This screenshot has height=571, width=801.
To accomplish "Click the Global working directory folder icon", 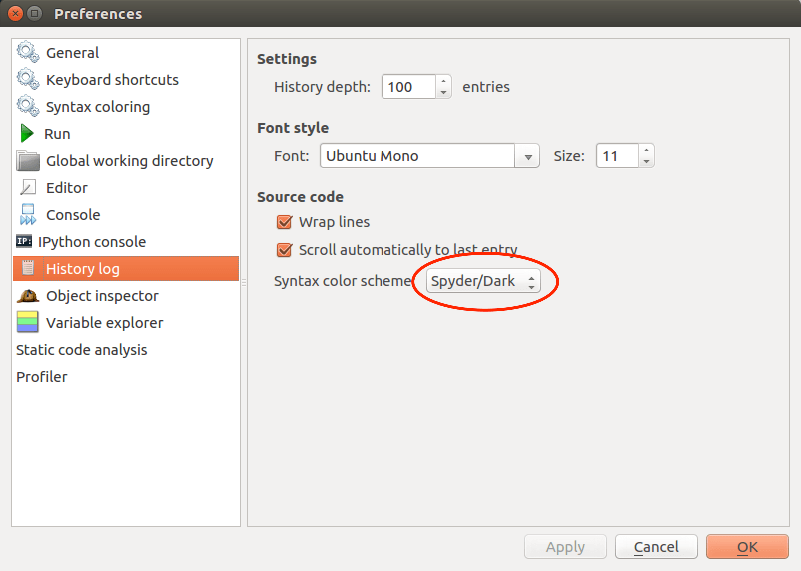I will 28,161.
